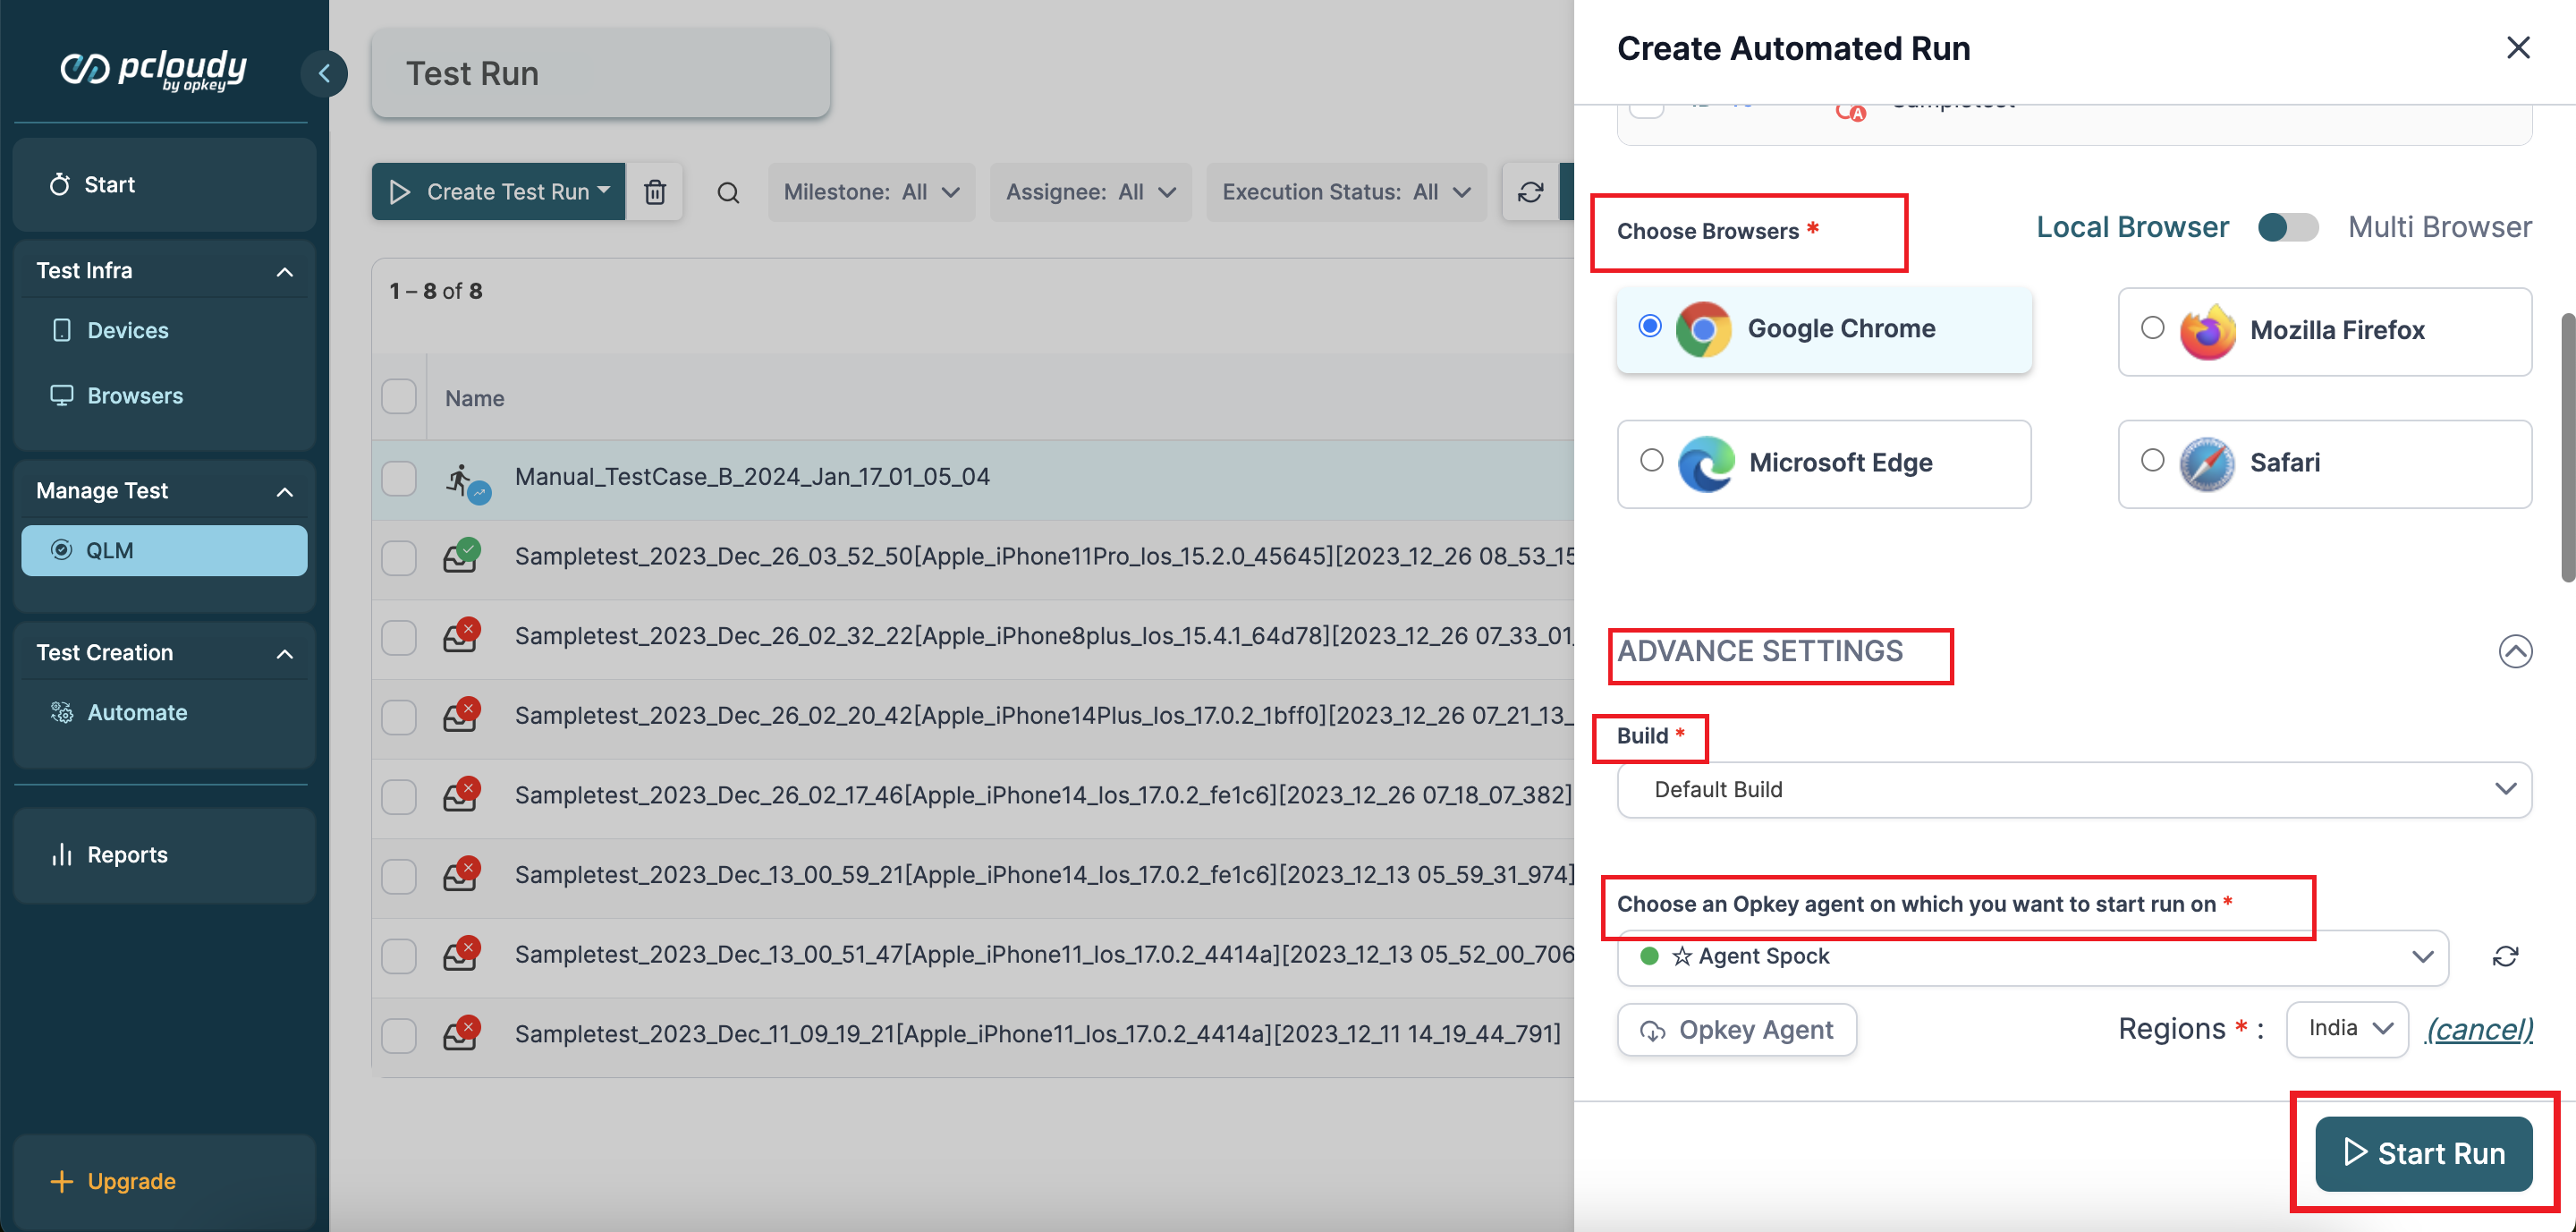Check the select-all checkbox in Name header
2576x1232 pixels.
pyautogui.click(x=398, y=397)
